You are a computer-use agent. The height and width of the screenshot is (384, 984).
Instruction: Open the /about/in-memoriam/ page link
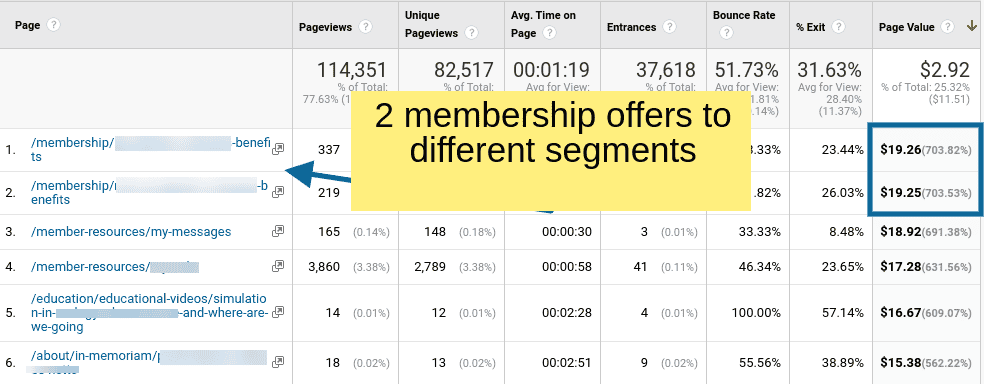[149, 362]
